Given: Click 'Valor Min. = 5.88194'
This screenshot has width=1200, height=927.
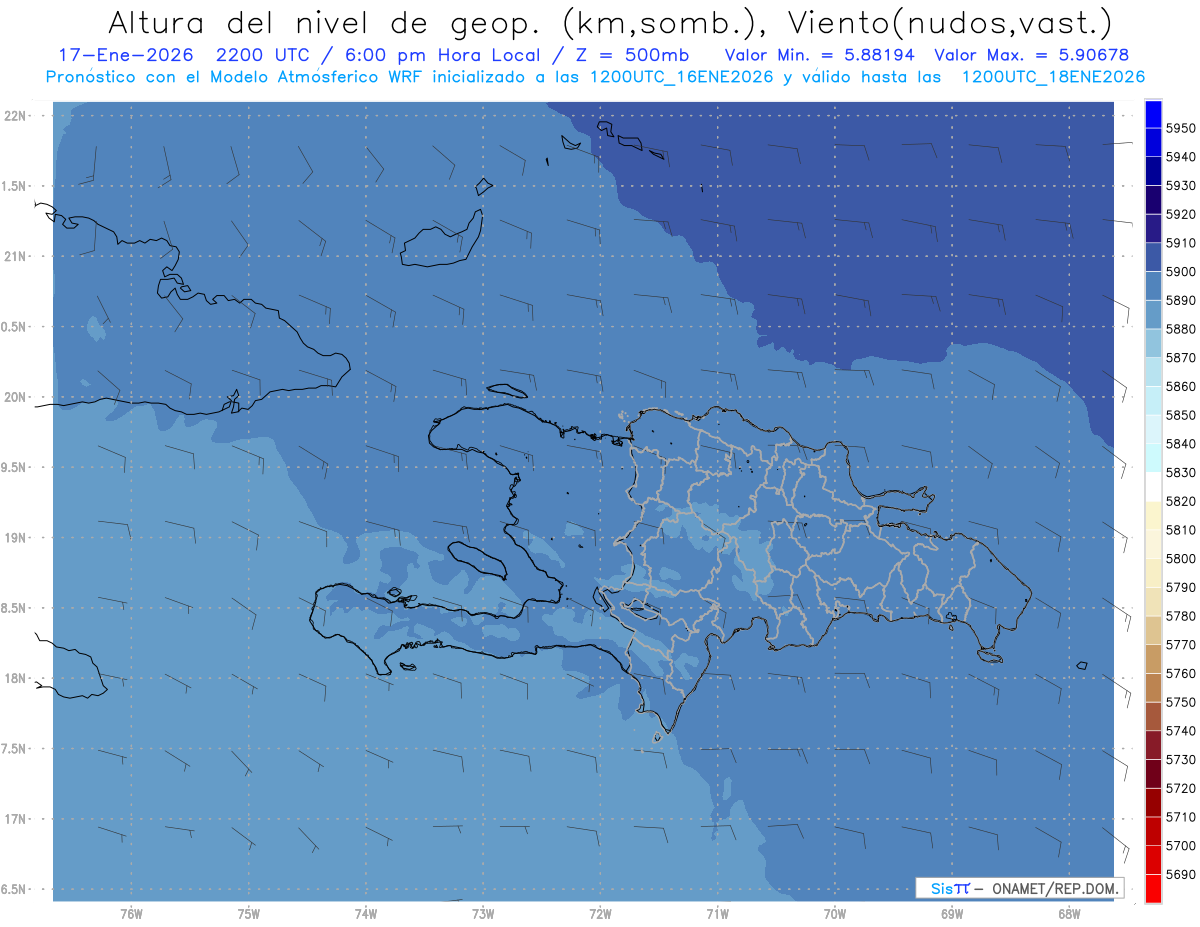Looking at the screenshot, I should pos(818,55).
